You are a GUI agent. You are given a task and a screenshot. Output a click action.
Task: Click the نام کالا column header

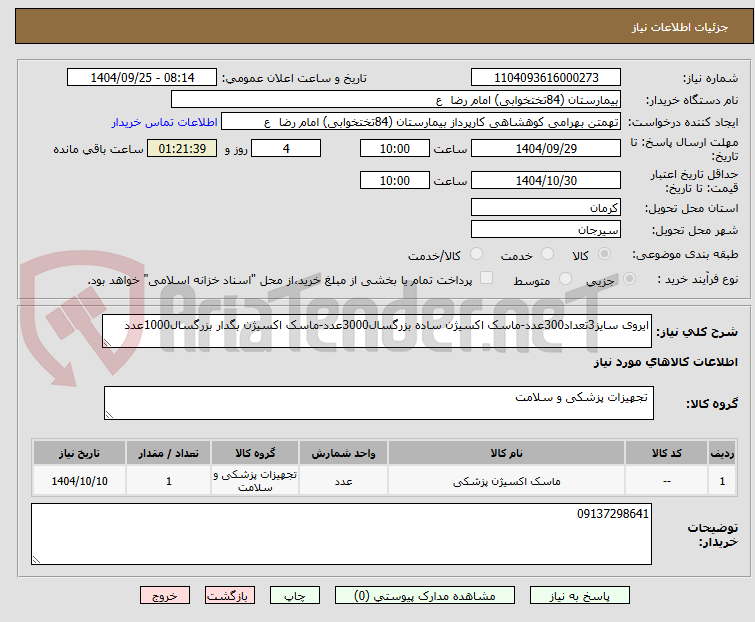pos(507,453)
